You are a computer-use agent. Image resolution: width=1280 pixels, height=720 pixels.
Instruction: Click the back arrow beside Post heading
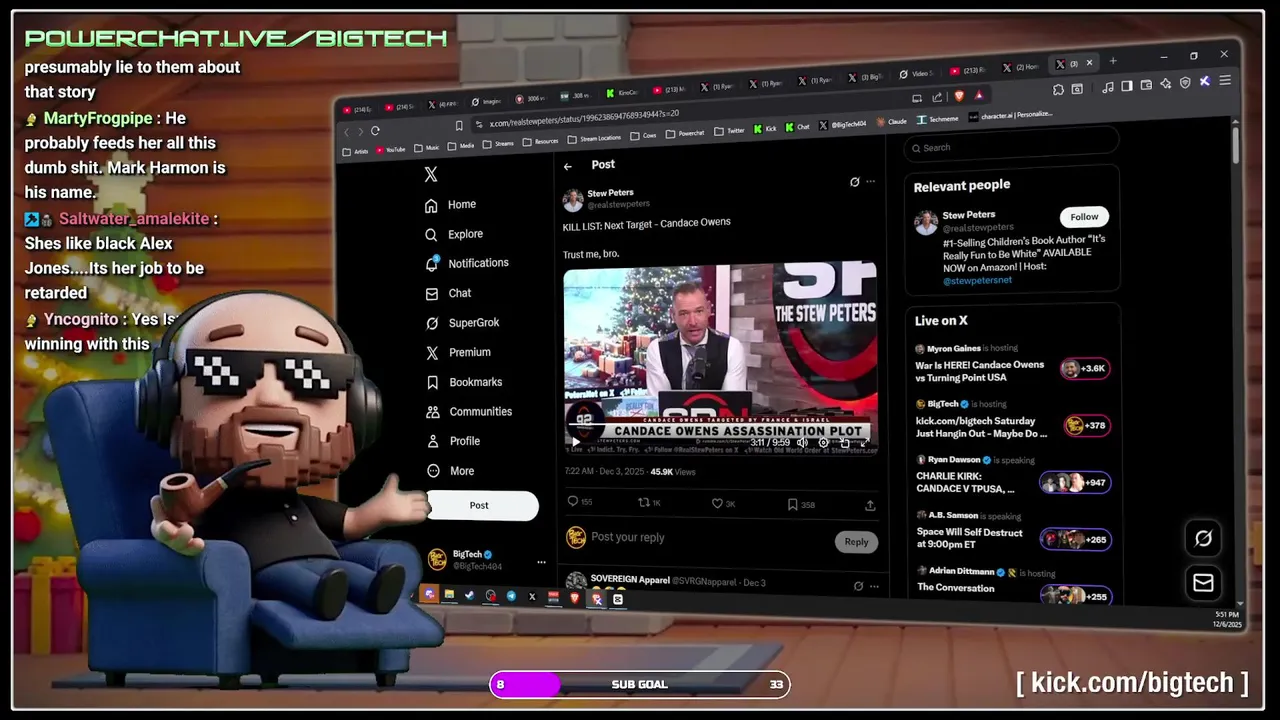point(568,166)
